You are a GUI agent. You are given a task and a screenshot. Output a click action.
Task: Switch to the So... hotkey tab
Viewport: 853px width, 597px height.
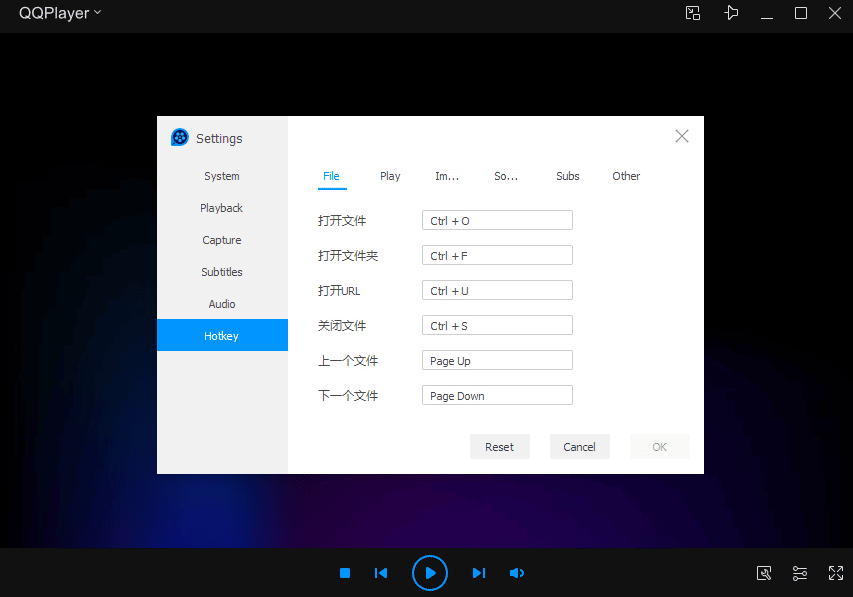point(506,176)
